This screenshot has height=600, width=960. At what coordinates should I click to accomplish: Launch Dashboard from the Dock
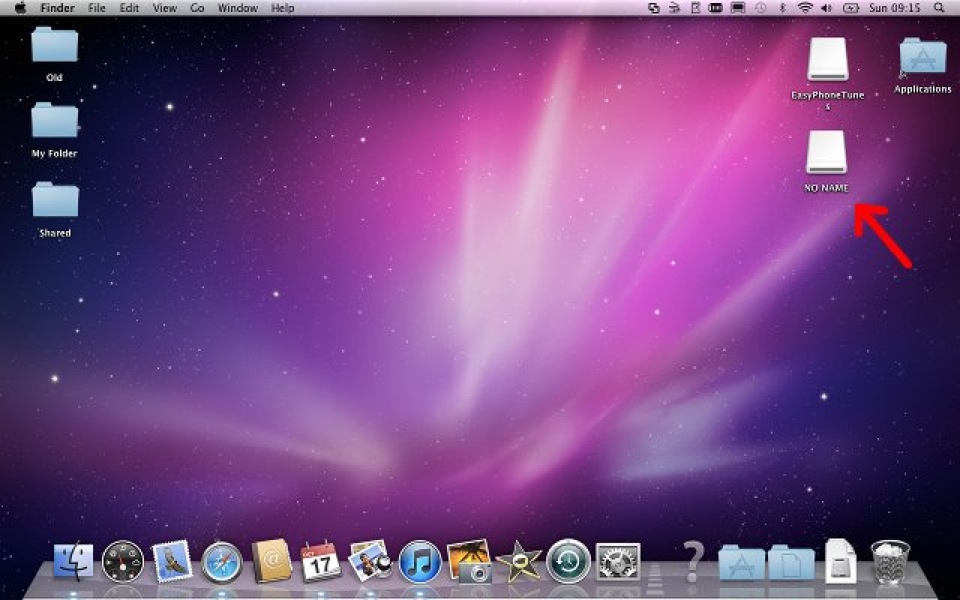click(x=123, y=562)
